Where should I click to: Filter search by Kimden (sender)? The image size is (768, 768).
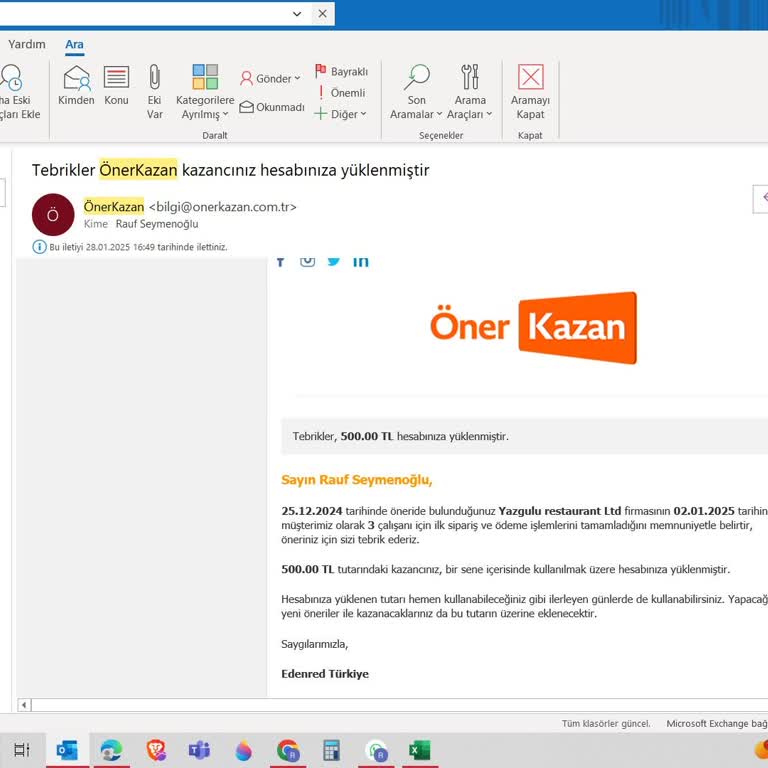pos(76,86)
